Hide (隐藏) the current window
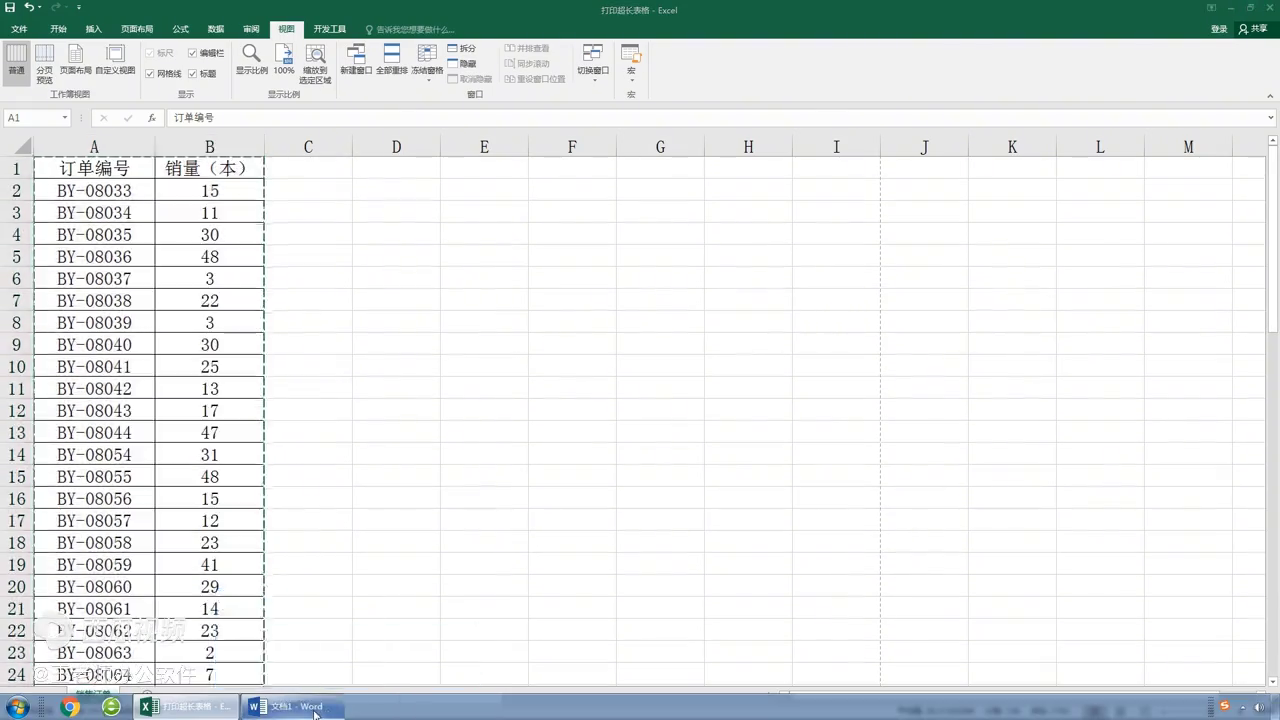 point(461,64)
